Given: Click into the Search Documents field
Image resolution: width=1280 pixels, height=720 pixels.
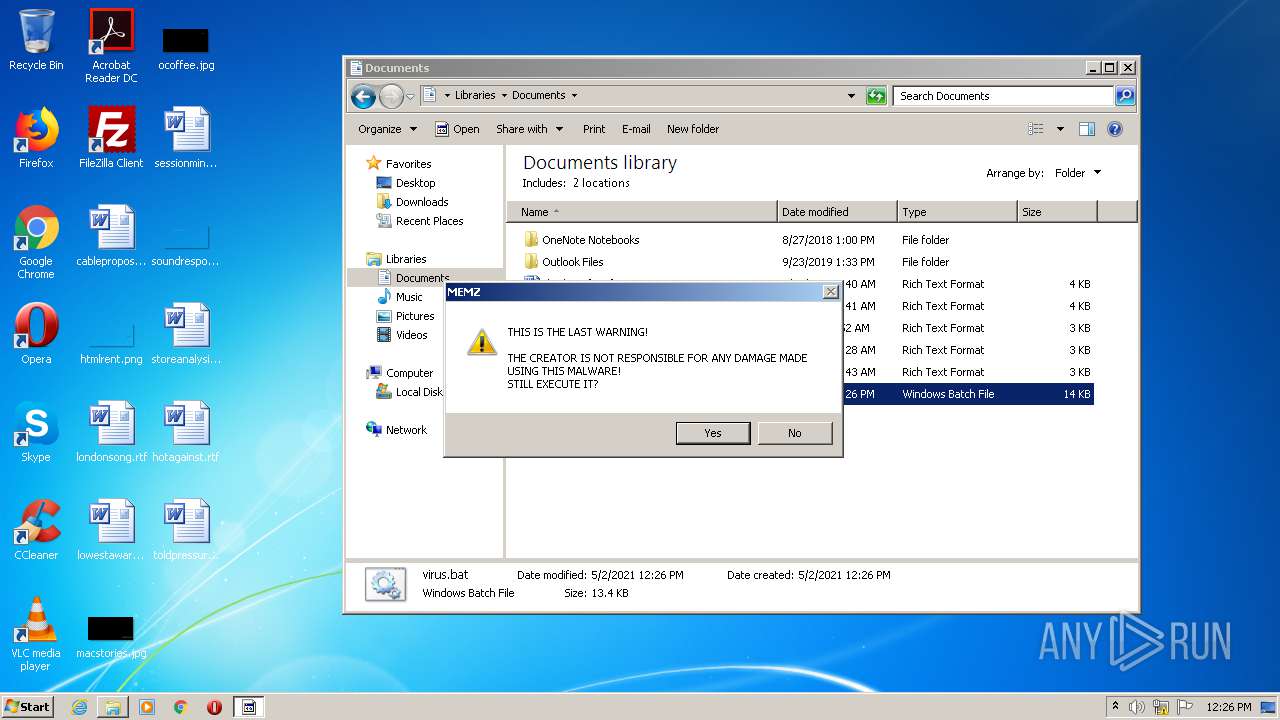Looking at the screenshot, I should (x=1003, y=96).
